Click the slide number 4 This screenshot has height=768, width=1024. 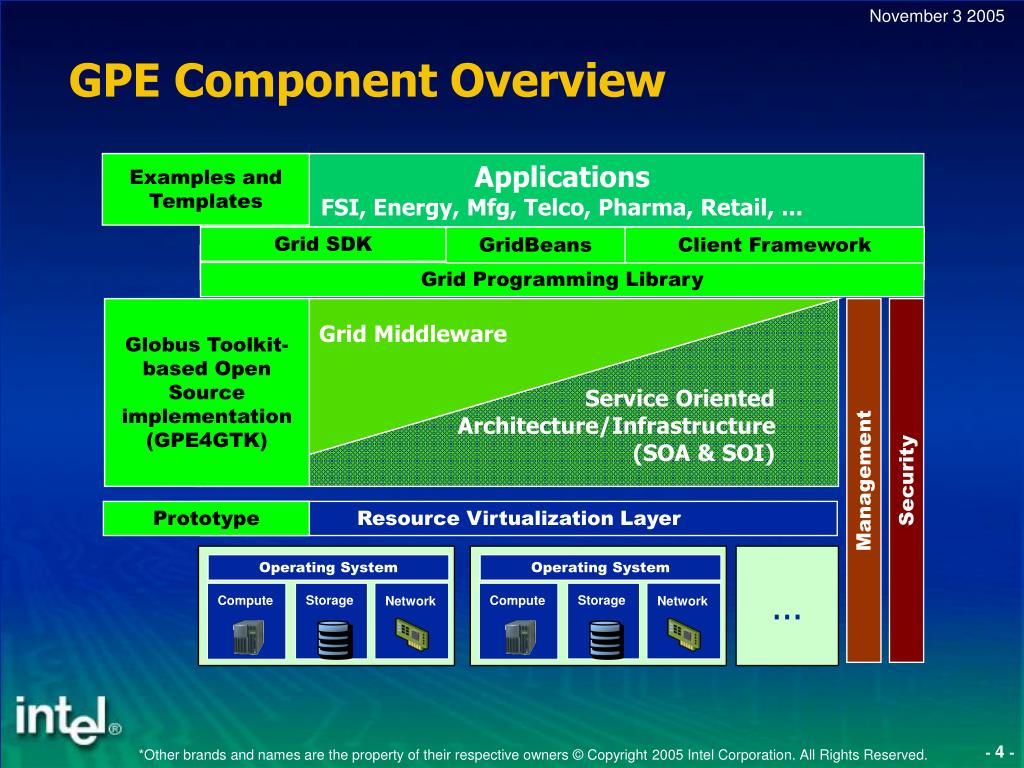[x=999, y=751]
